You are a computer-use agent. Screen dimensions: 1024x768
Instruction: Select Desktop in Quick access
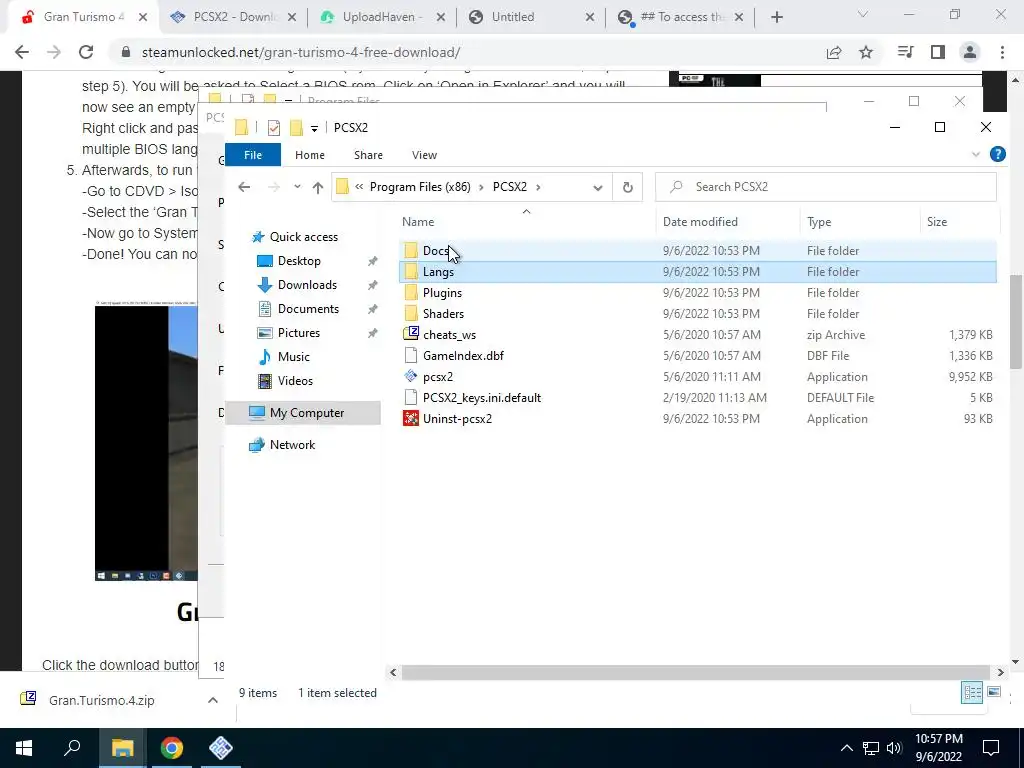point(299,261)
